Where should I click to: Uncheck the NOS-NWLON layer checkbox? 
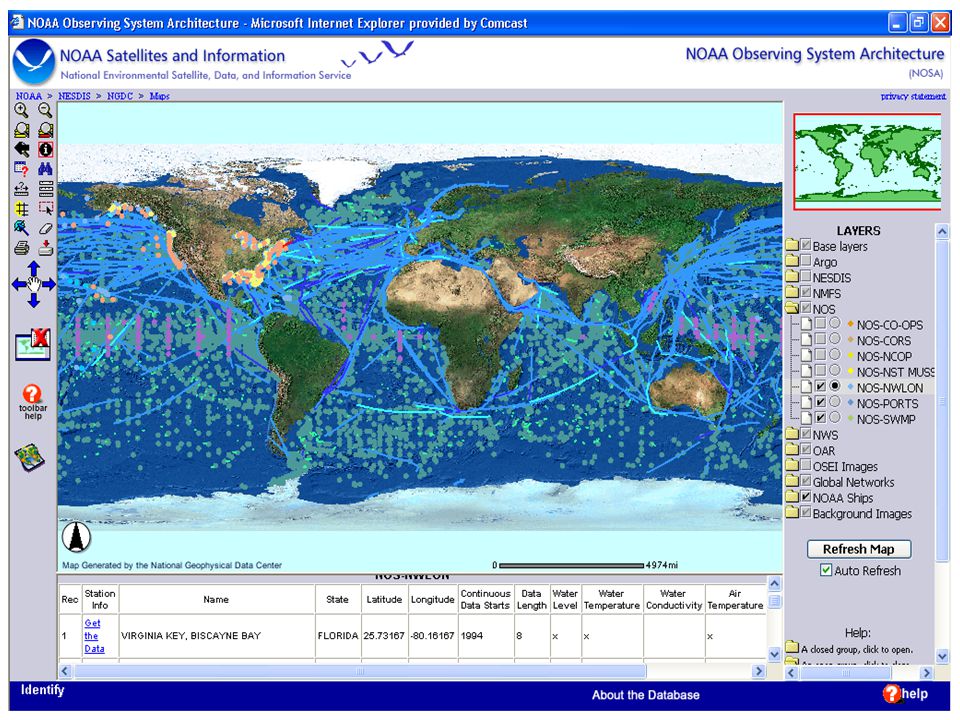click(x=820, y=386)
